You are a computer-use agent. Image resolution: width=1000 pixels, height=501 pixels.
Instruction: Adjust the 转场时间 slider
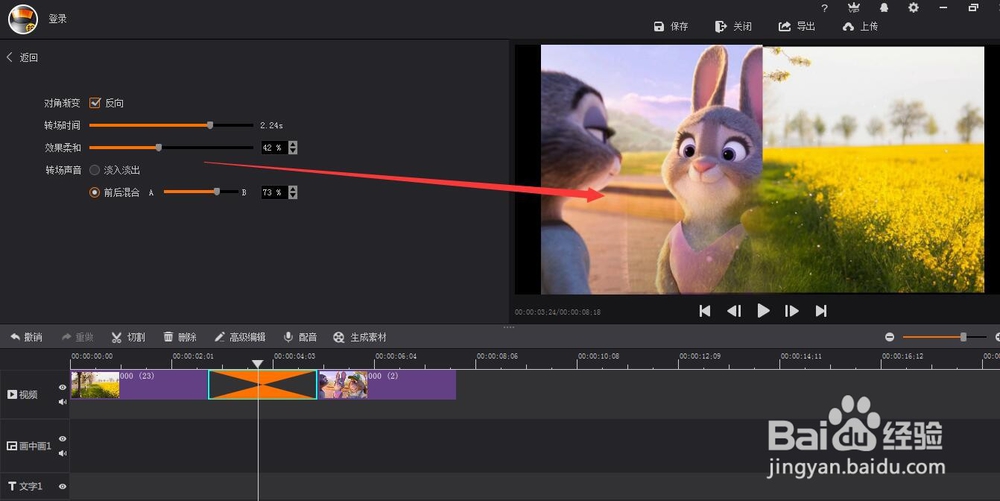pyautogui.click(x=171, y=126)
